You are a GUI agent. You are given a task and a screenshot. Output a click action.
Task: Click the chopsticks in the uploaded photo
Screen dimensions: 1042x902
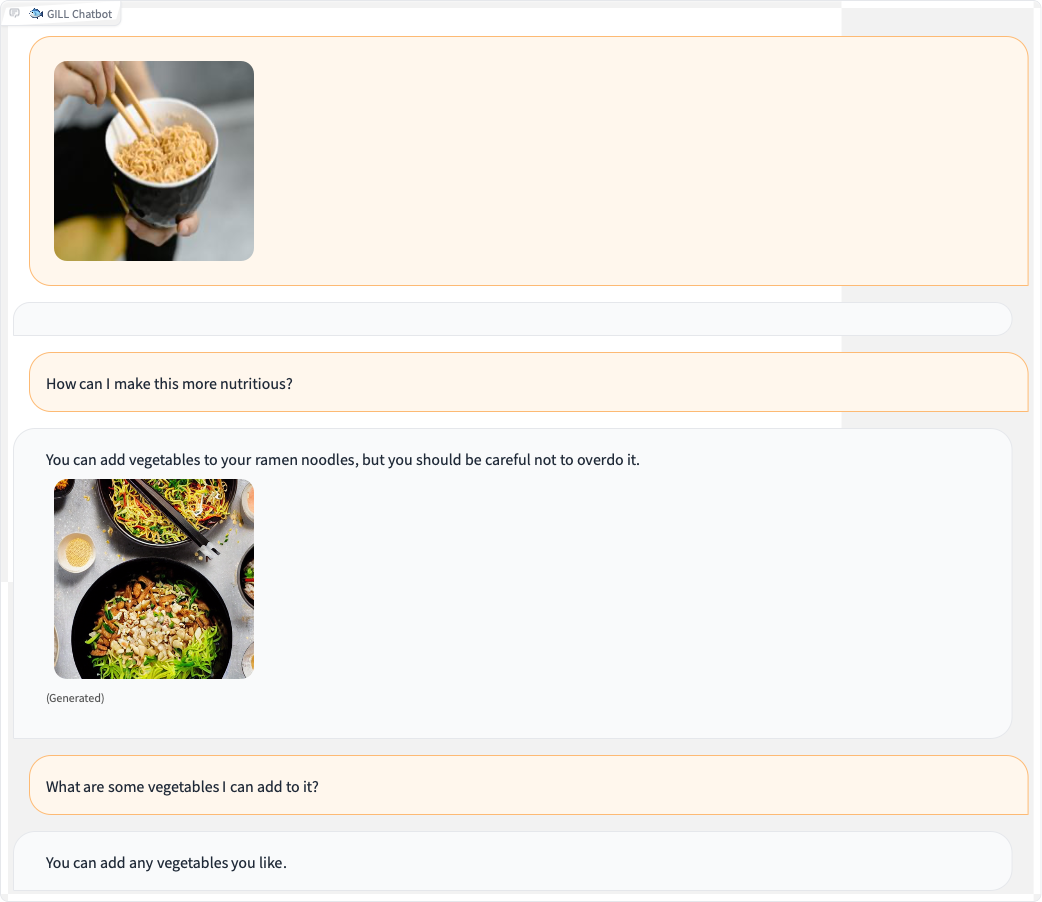(130, 100)
